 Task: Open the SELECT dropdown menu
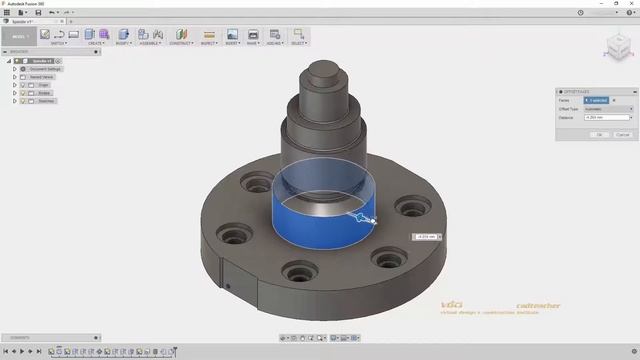pos(299,43)
